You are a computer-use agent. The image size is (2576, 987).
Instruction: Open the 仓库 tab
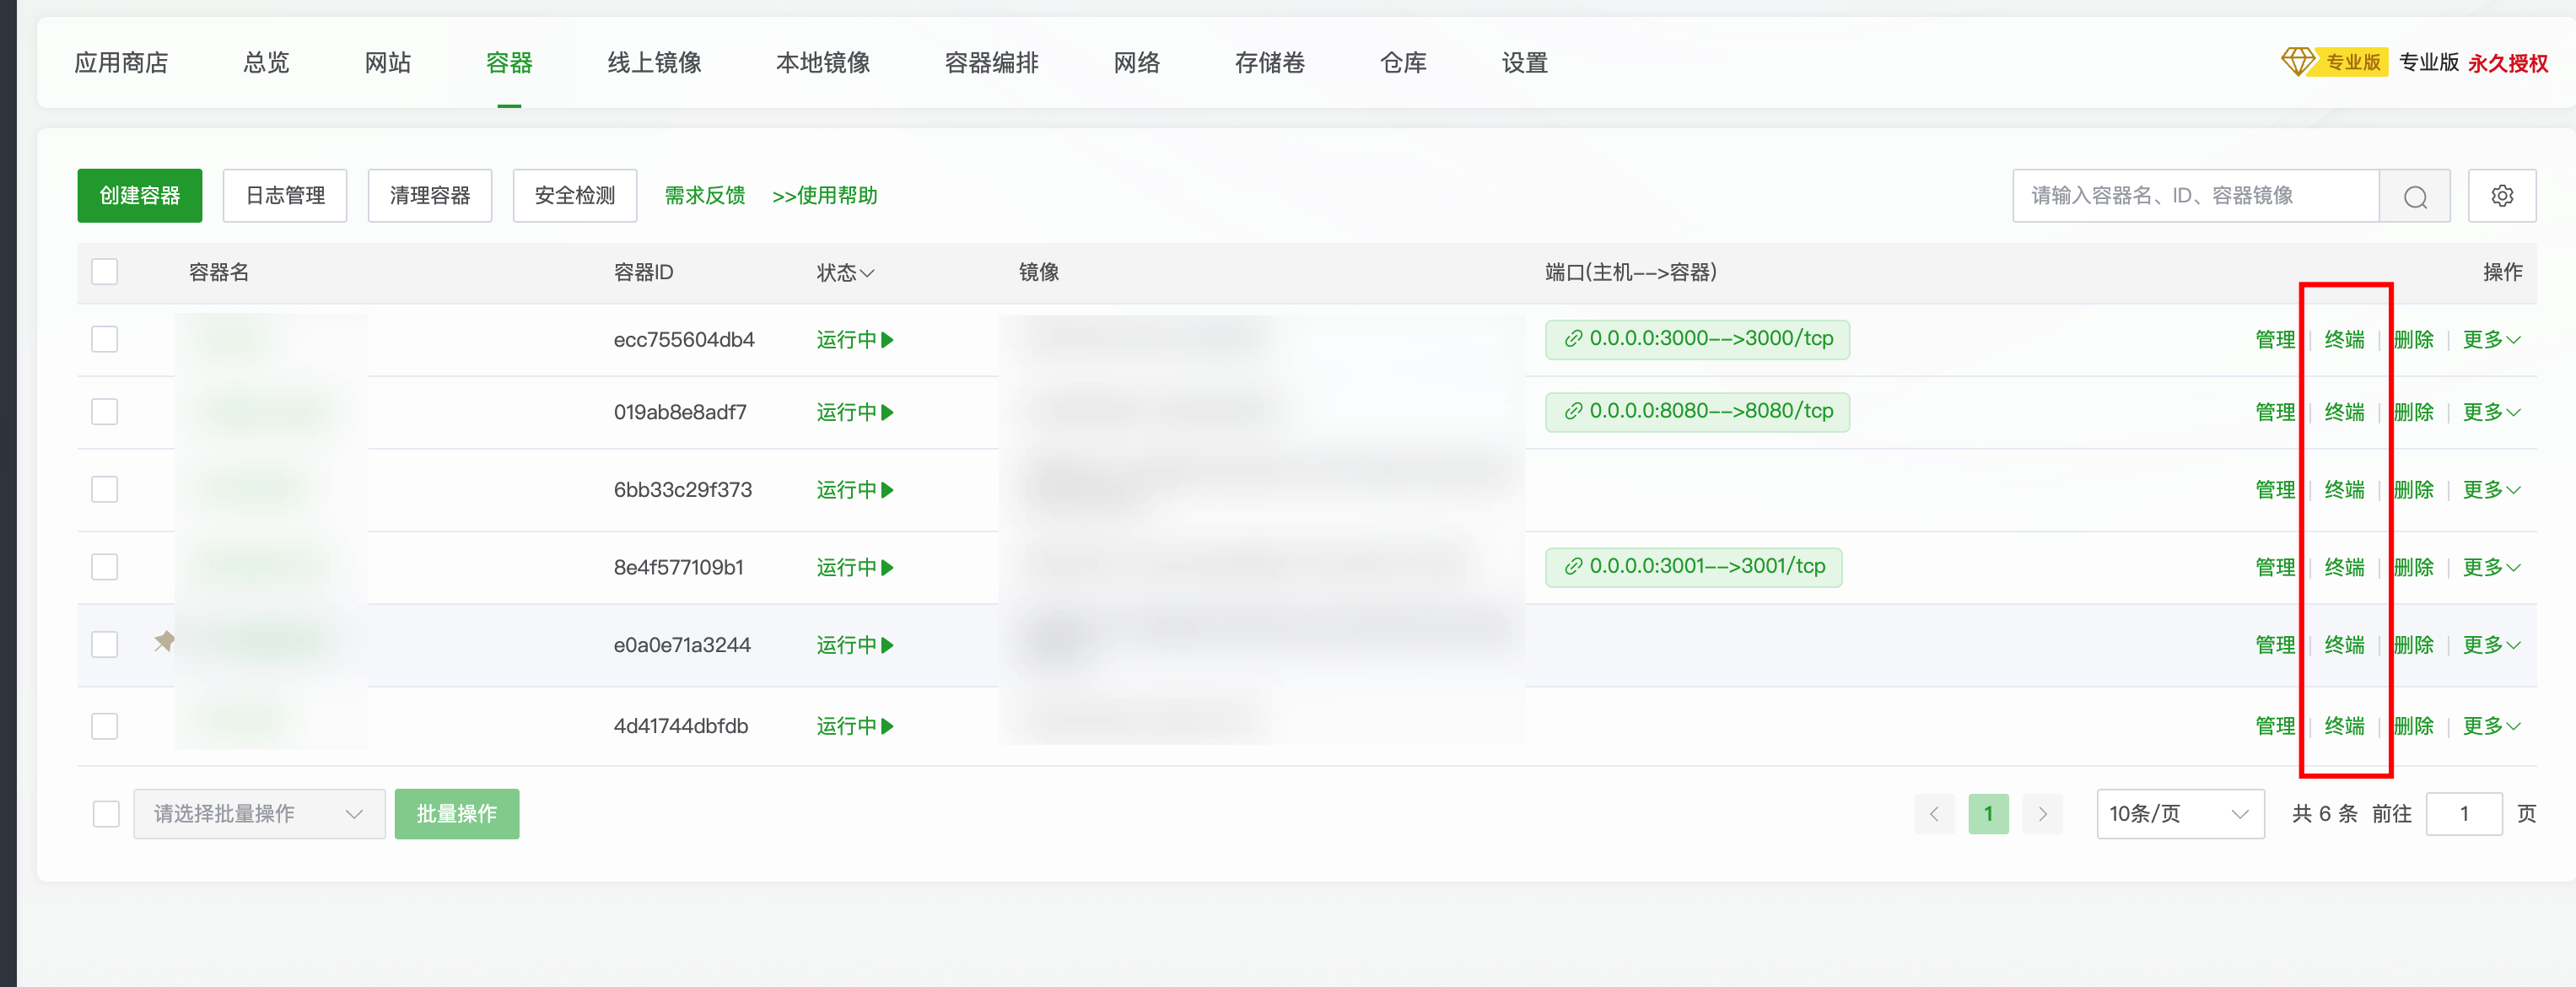tap(1403, 63)
